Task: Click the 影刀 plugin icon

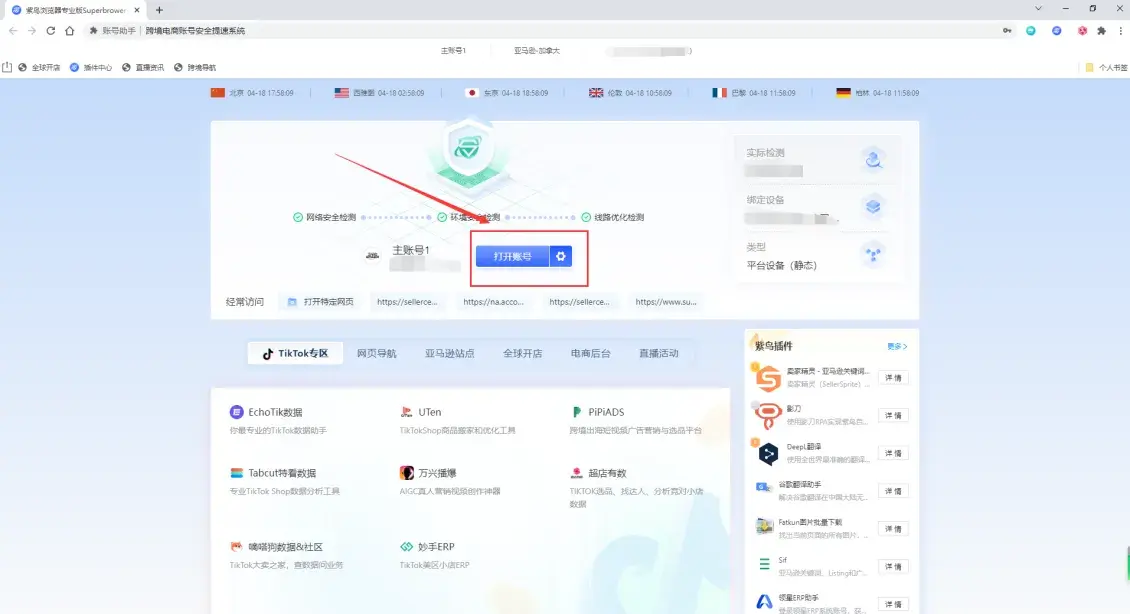Action: [768, 416]
